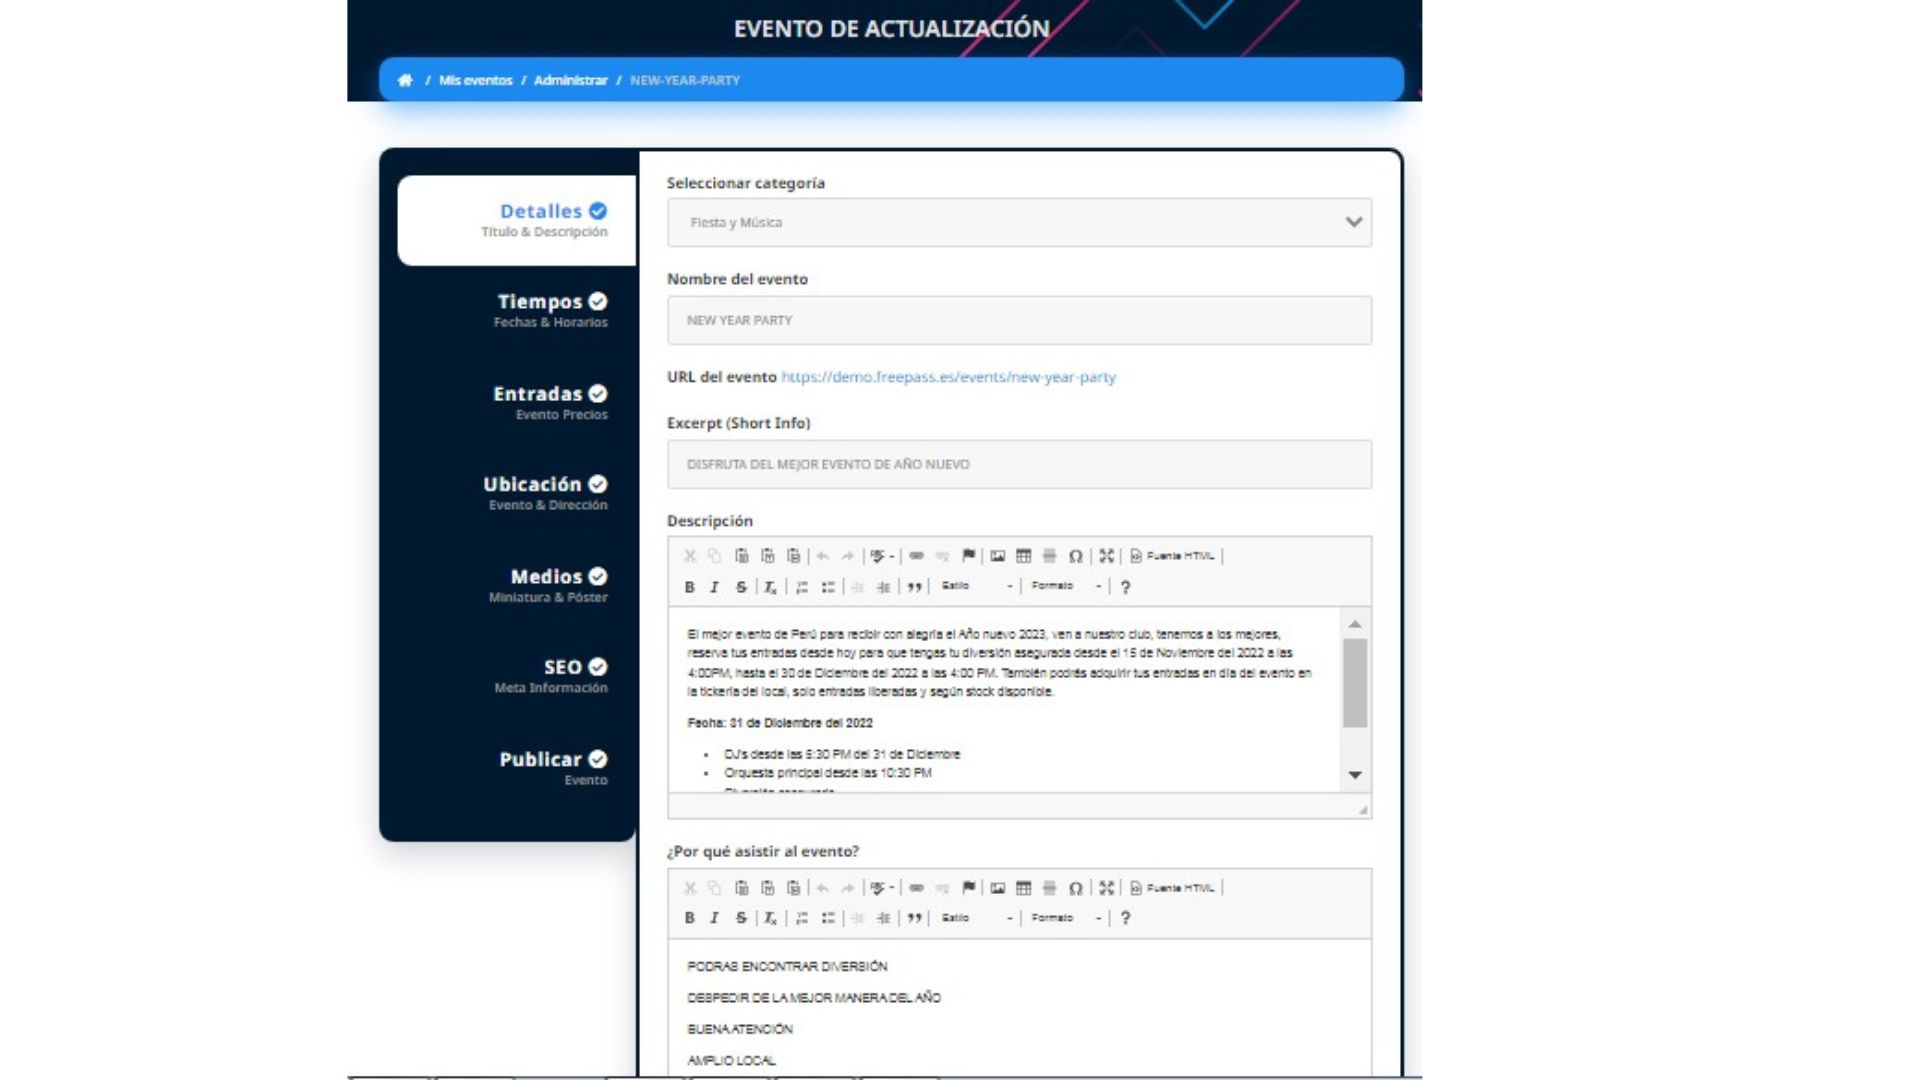Maximize the Descripción editor with fullscreen icon
Image resolution: width=1920 pixels, height=1080 pixels.
(x=1106, y=556)
